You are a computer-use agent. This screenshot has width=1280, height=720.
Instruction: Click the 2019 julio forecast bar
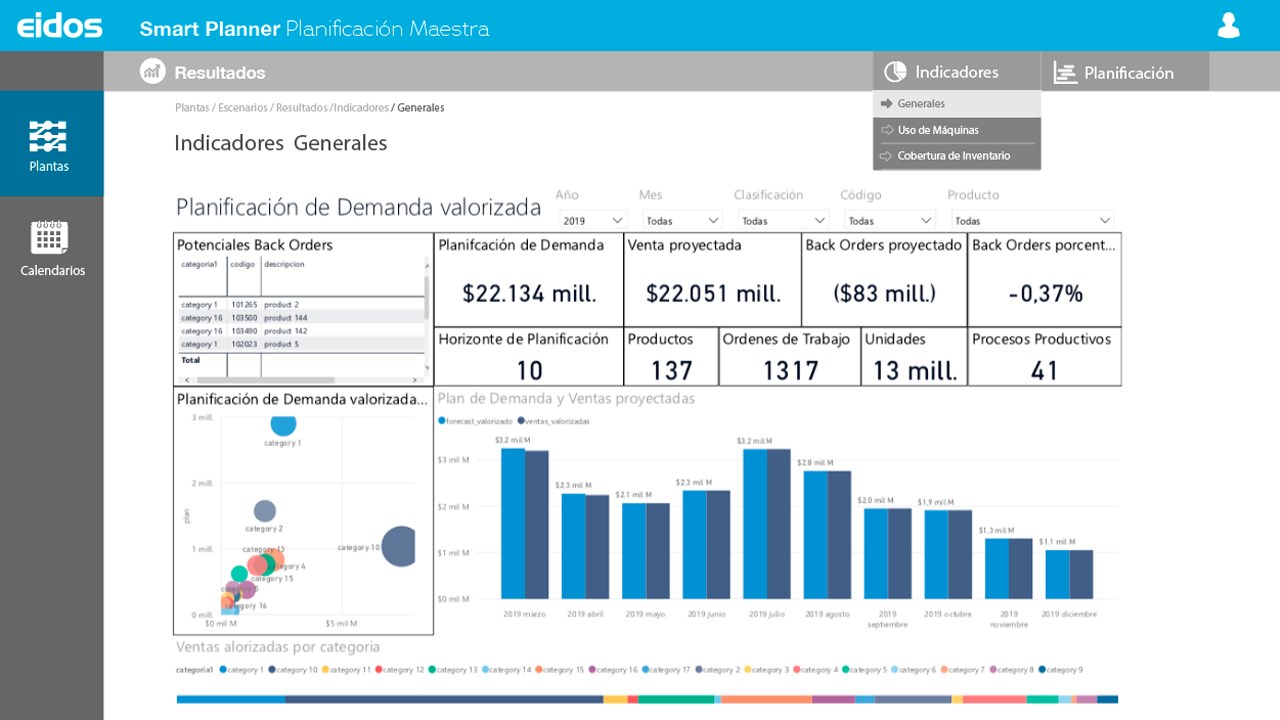(x=755, y=524)
